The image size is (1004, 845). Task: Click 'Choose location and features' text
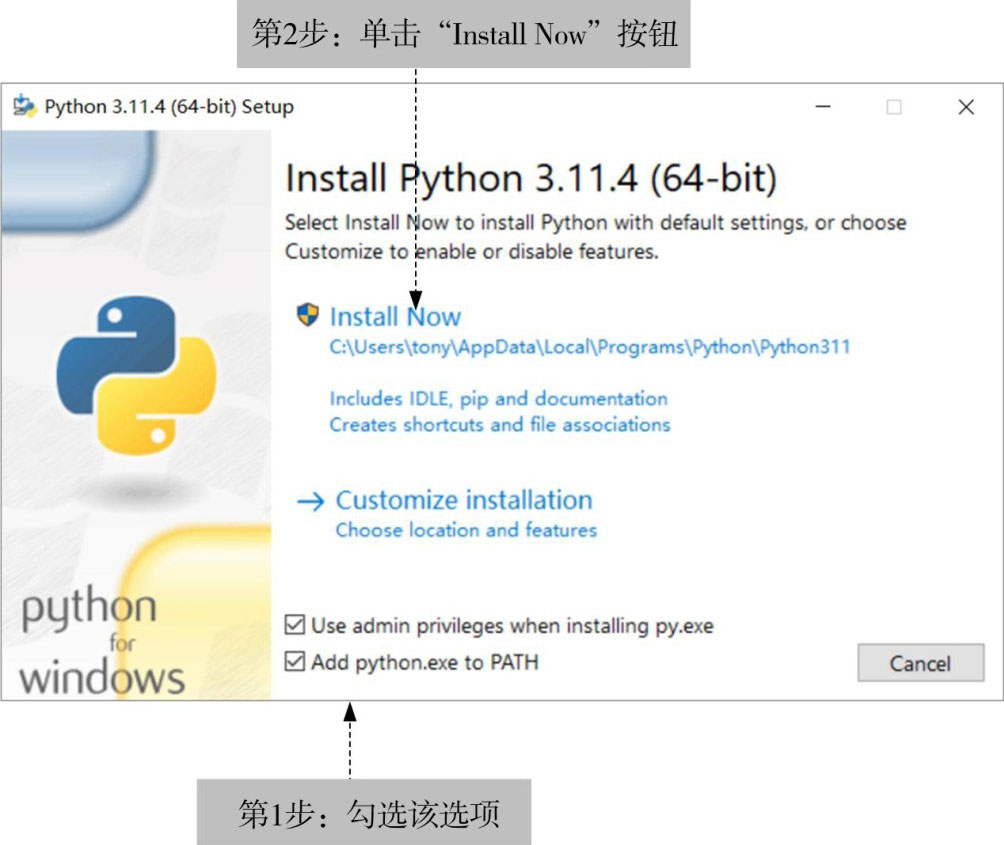pyautogui.click(x=466, y=530)
